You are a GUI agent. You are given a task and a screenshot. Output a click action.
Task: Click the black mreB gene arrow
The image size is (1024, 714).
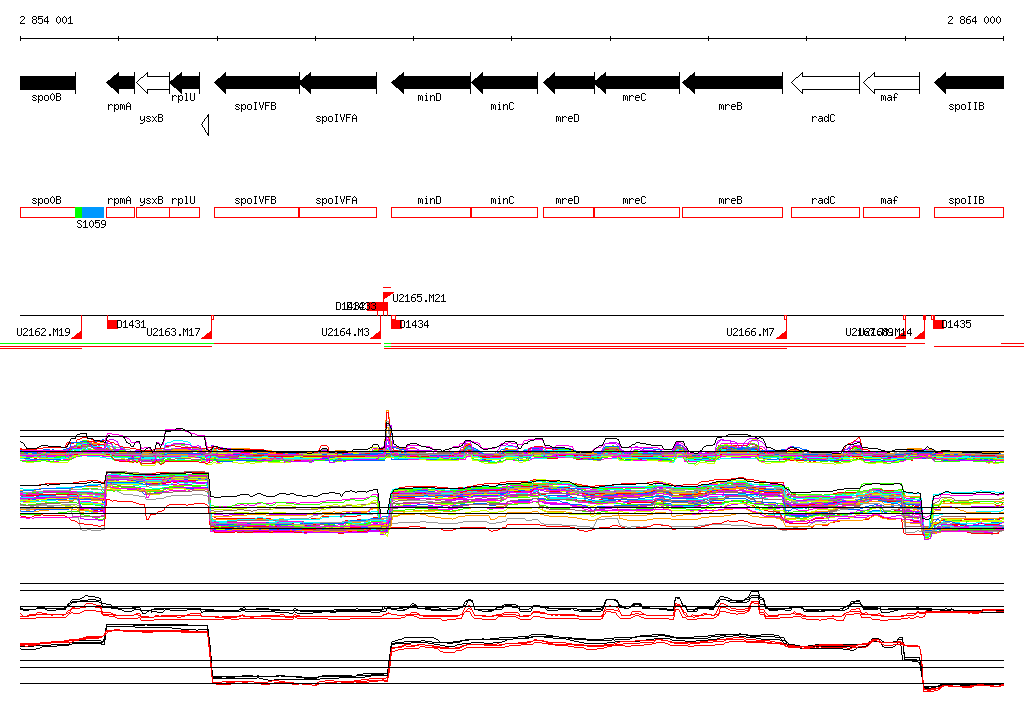click(732, 83)
